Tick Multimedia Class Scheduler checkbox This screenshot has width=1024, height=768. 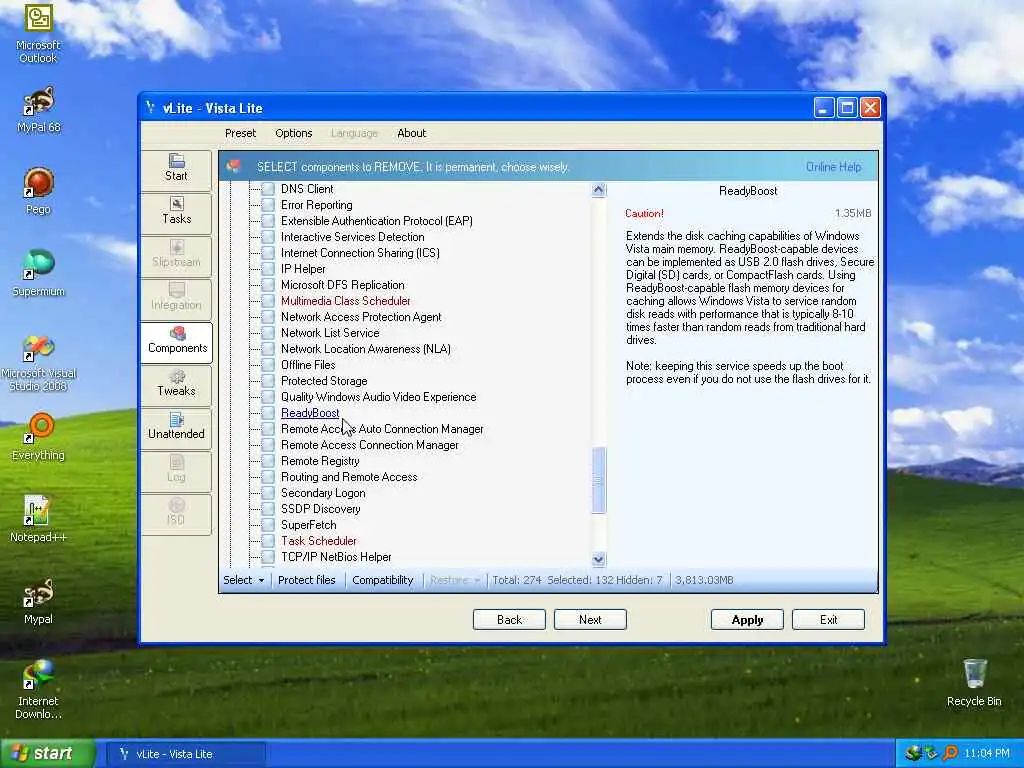coord(268,301)
